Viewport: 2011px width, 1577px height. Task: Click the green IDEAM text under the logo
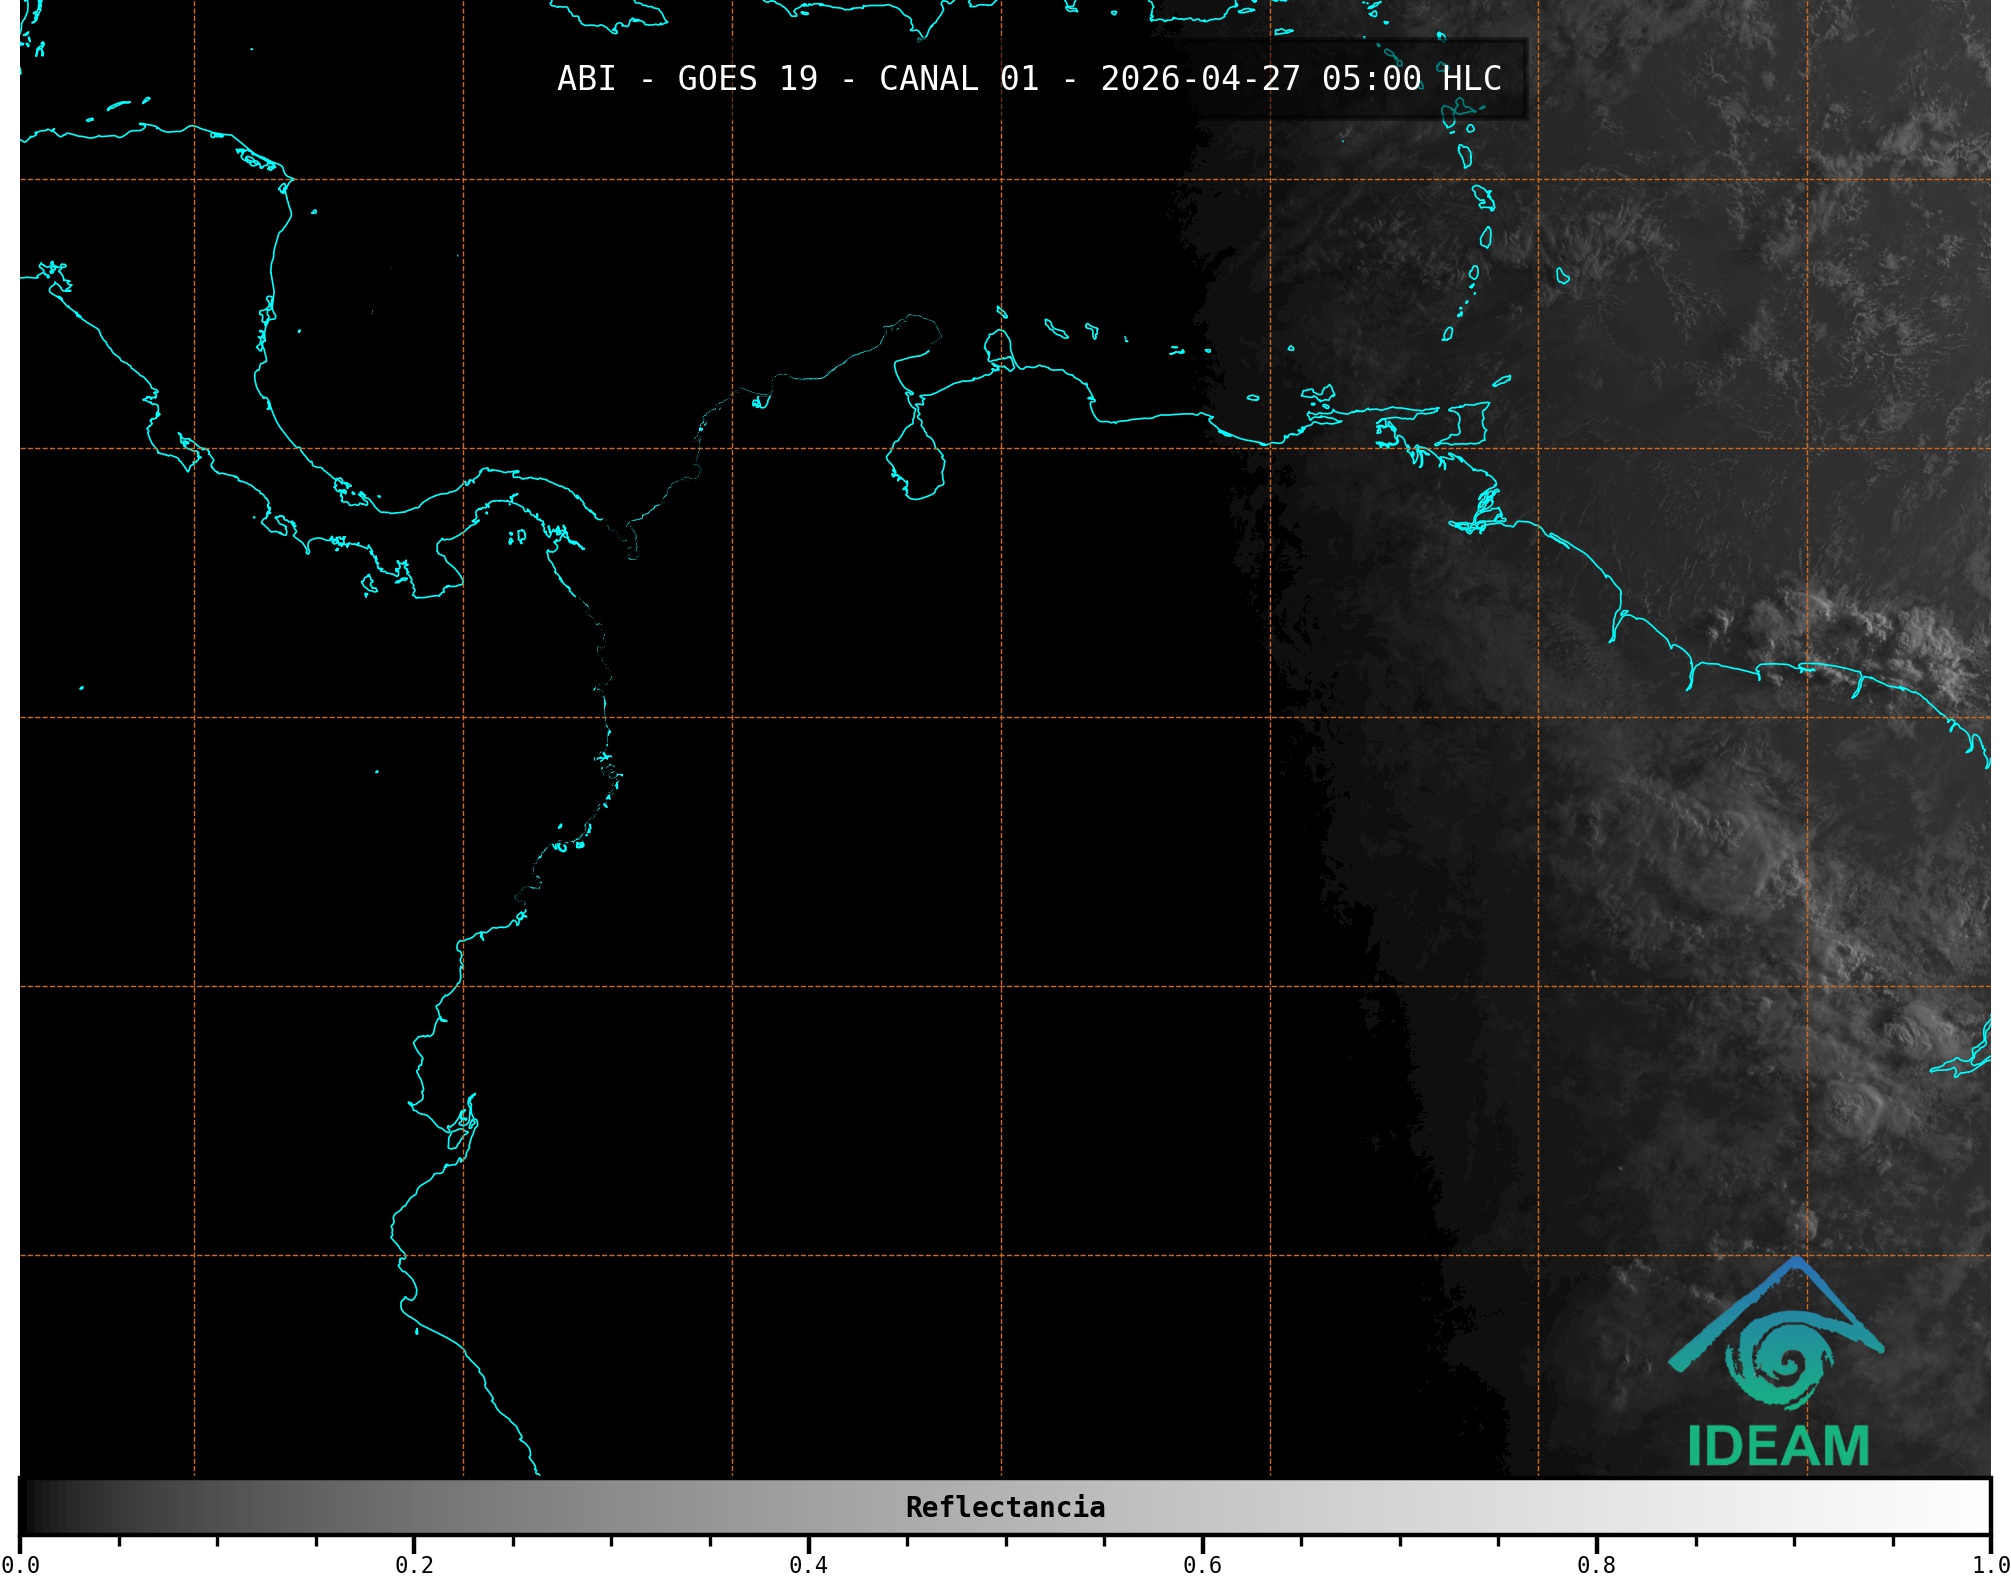tap(1778, 1446)
